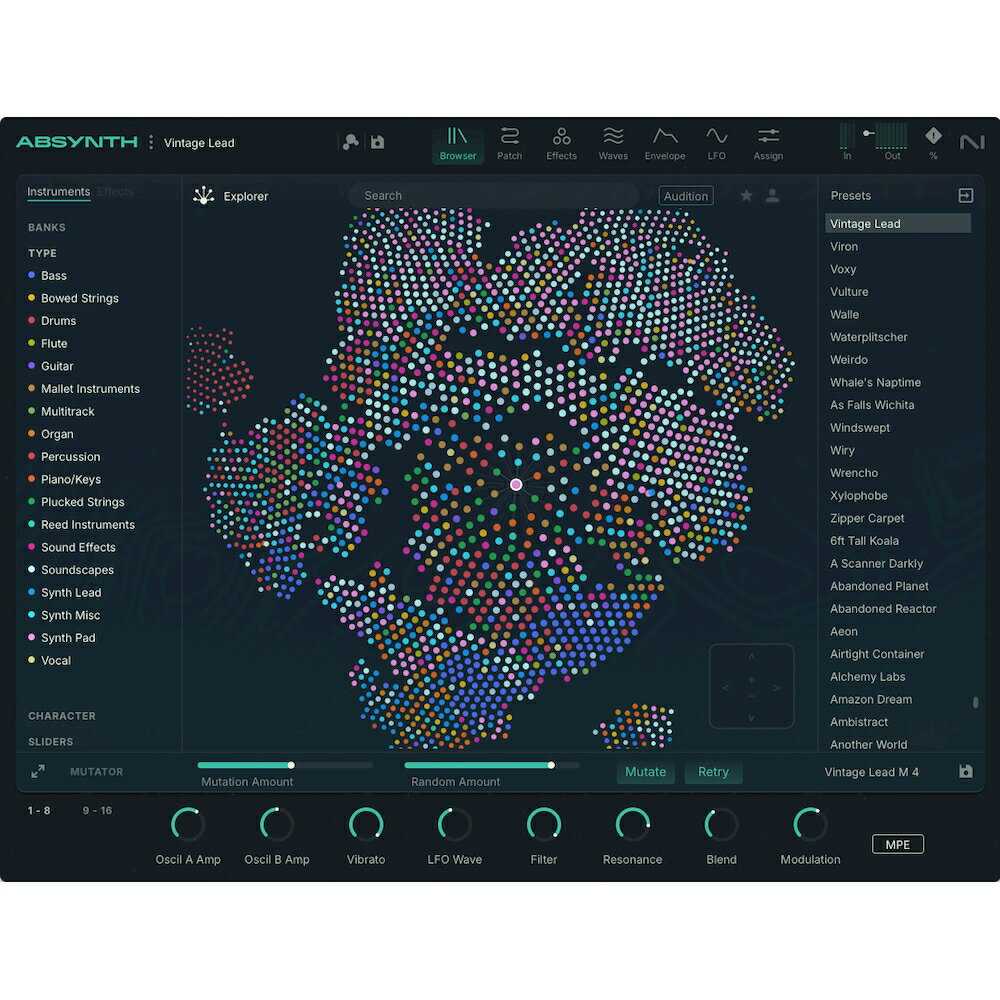The height and width of the screenshot is (1000, 1000).
Task: Click the Mutation Amount slider
Action: (x=285, y=765)
